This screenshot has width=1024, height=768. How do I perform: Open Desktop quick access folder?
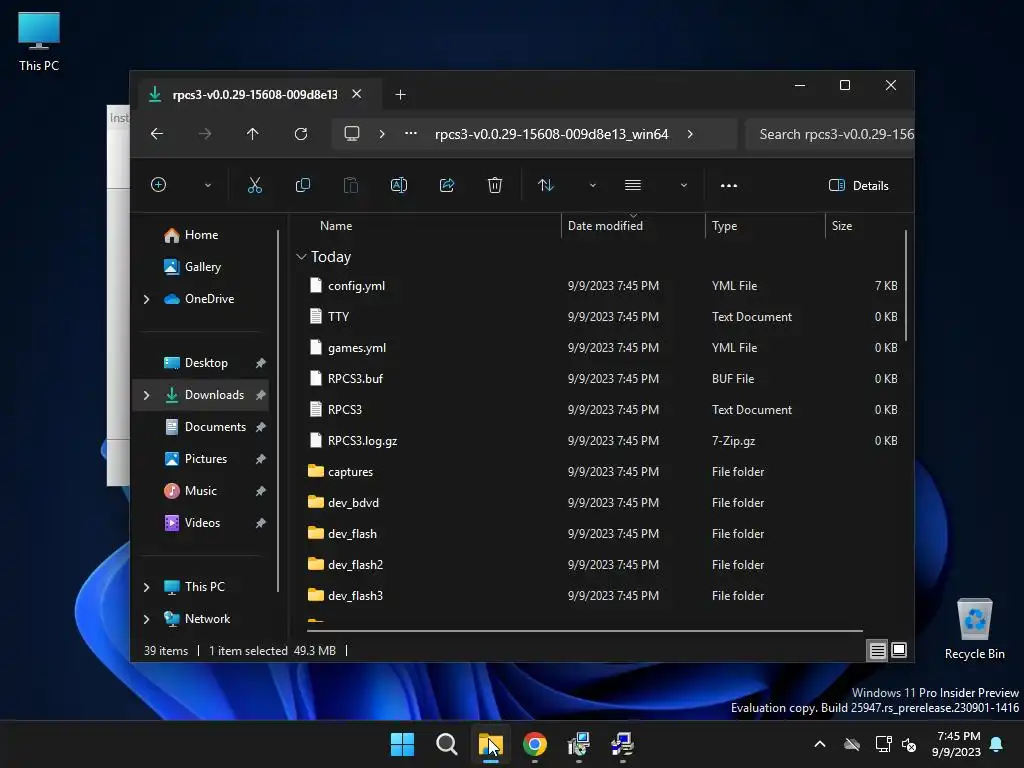[206, 362]
